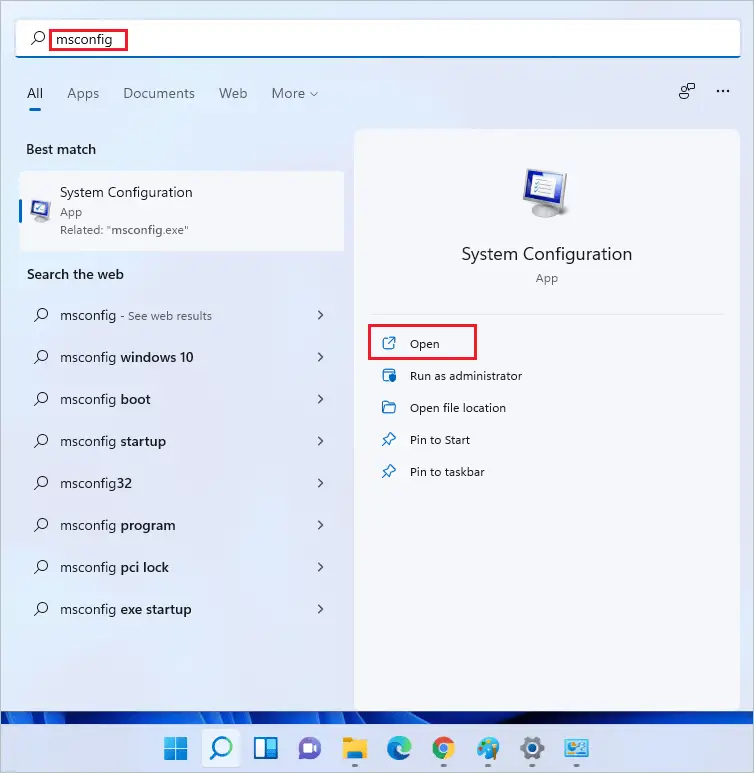Open the Paint app from the taskbar
Image resolution: width=754 pixels, height=773 pixels.
(488, 748)
